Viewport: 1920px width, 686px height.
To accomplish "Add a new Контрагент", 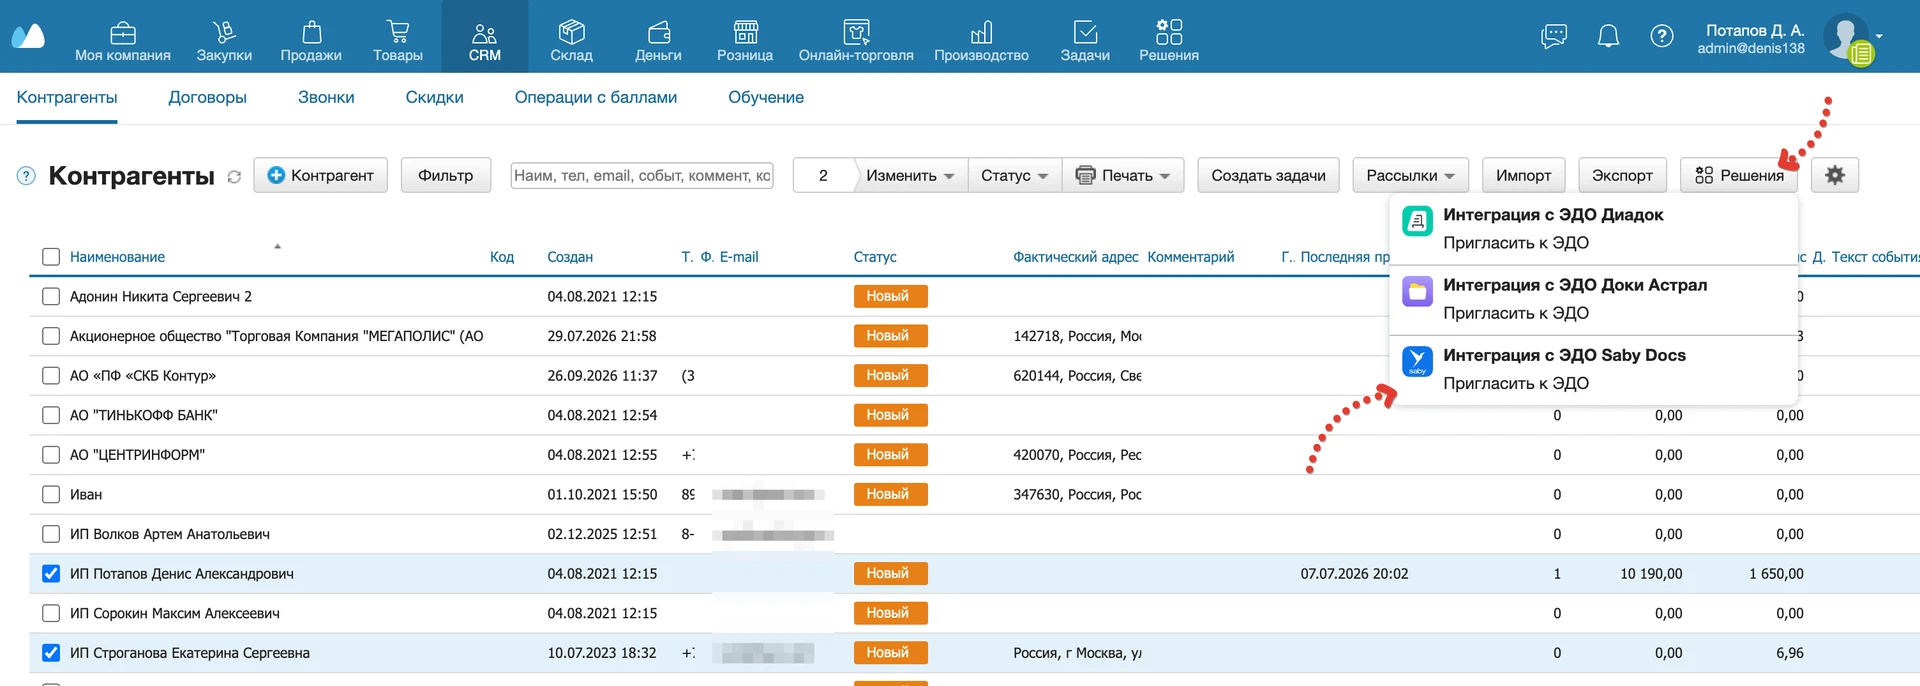I will [321, 175].
